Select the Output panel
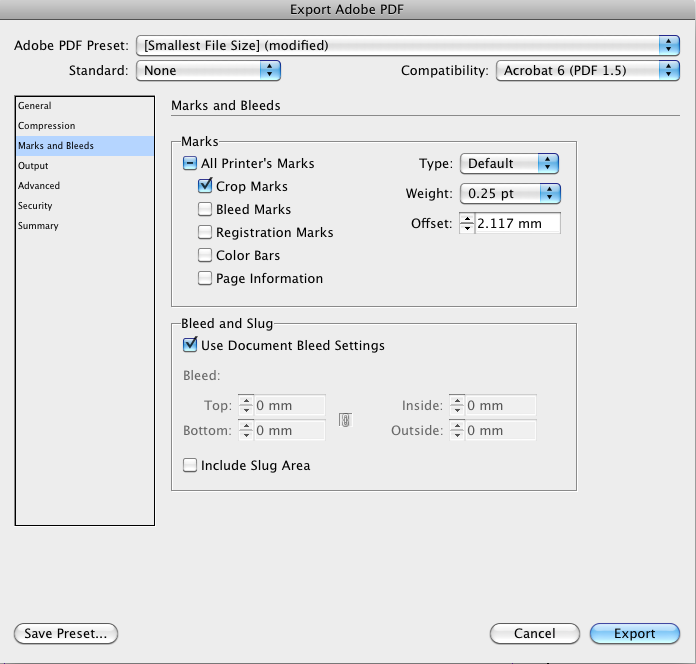The width and height of the screenshot is (696, 664). [85, 166]
